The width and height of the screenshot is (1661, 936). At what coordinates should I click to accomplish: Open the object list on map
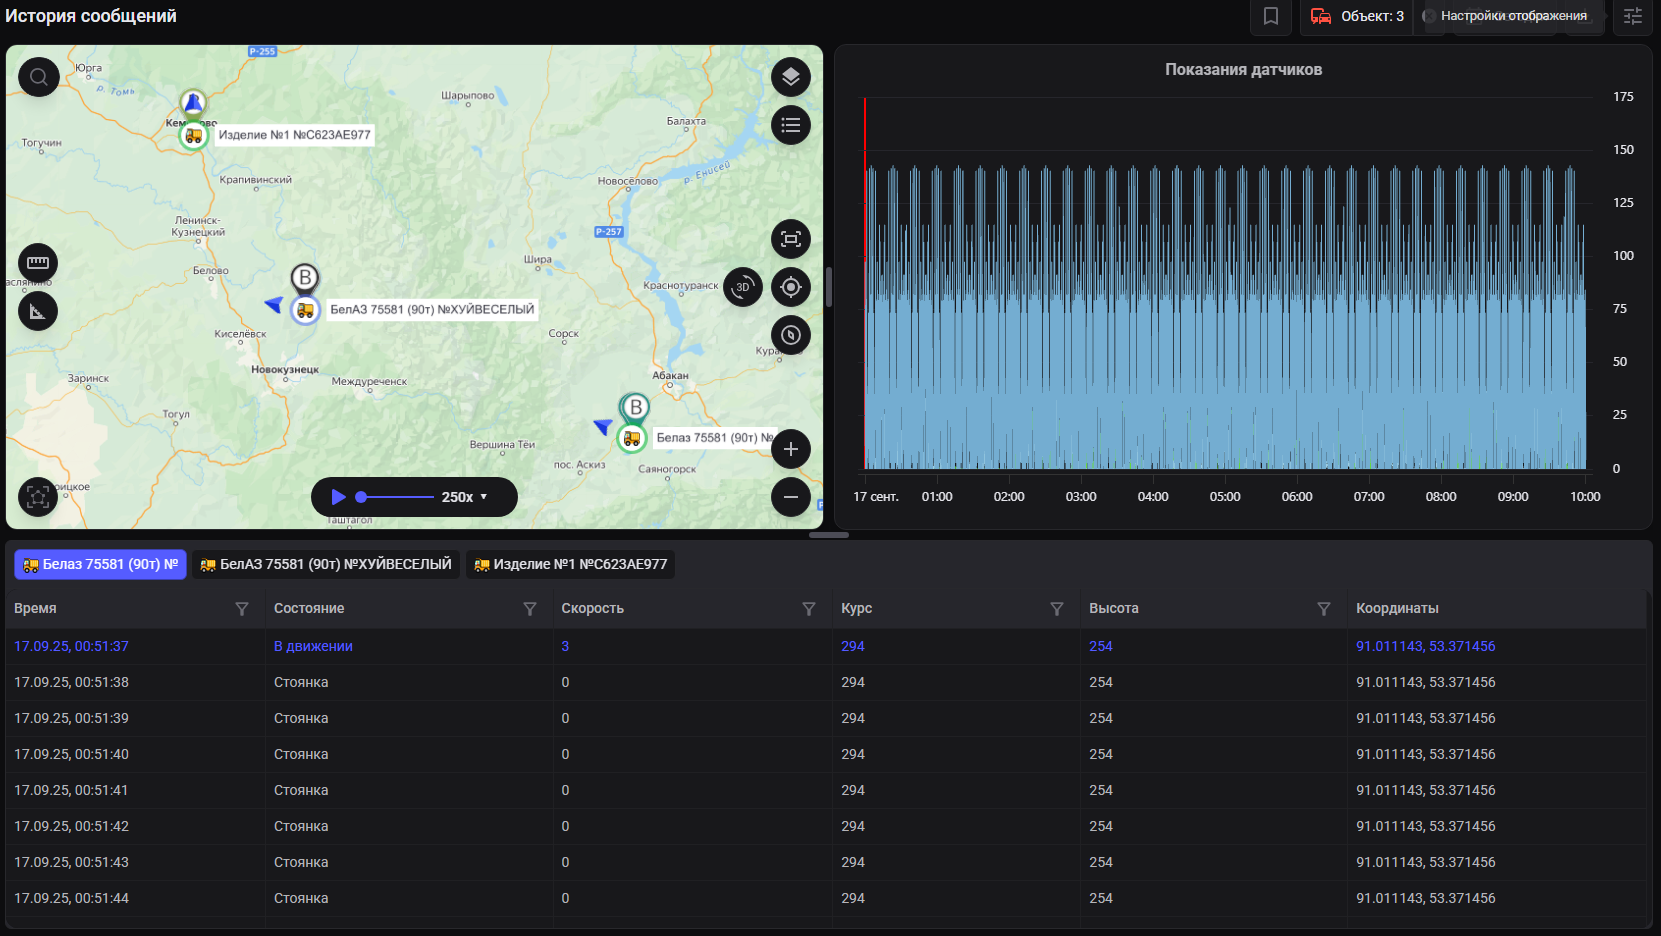coord(790,125)
